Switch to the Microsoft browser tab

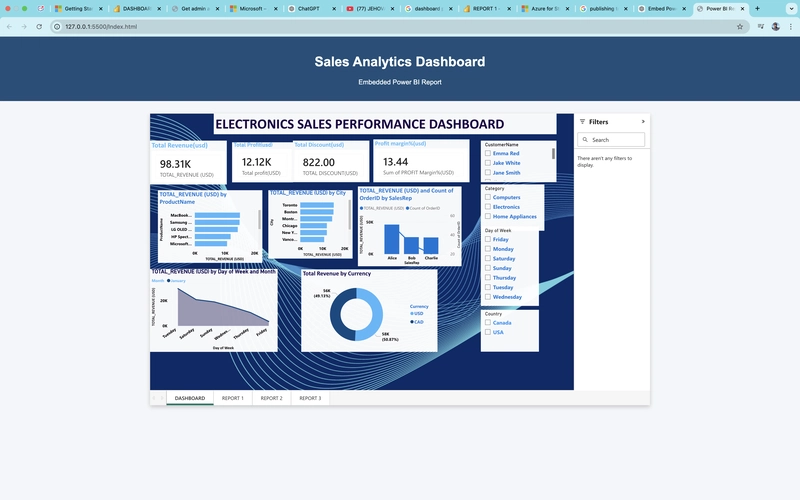[x=254, y=9]
